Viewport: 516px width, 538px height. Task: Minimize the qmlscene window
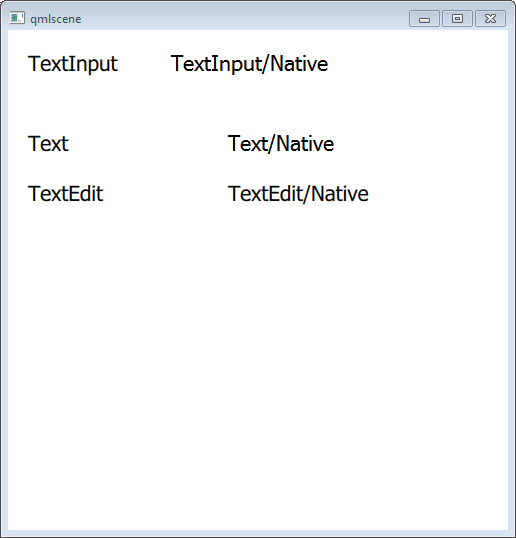(424, 19)
